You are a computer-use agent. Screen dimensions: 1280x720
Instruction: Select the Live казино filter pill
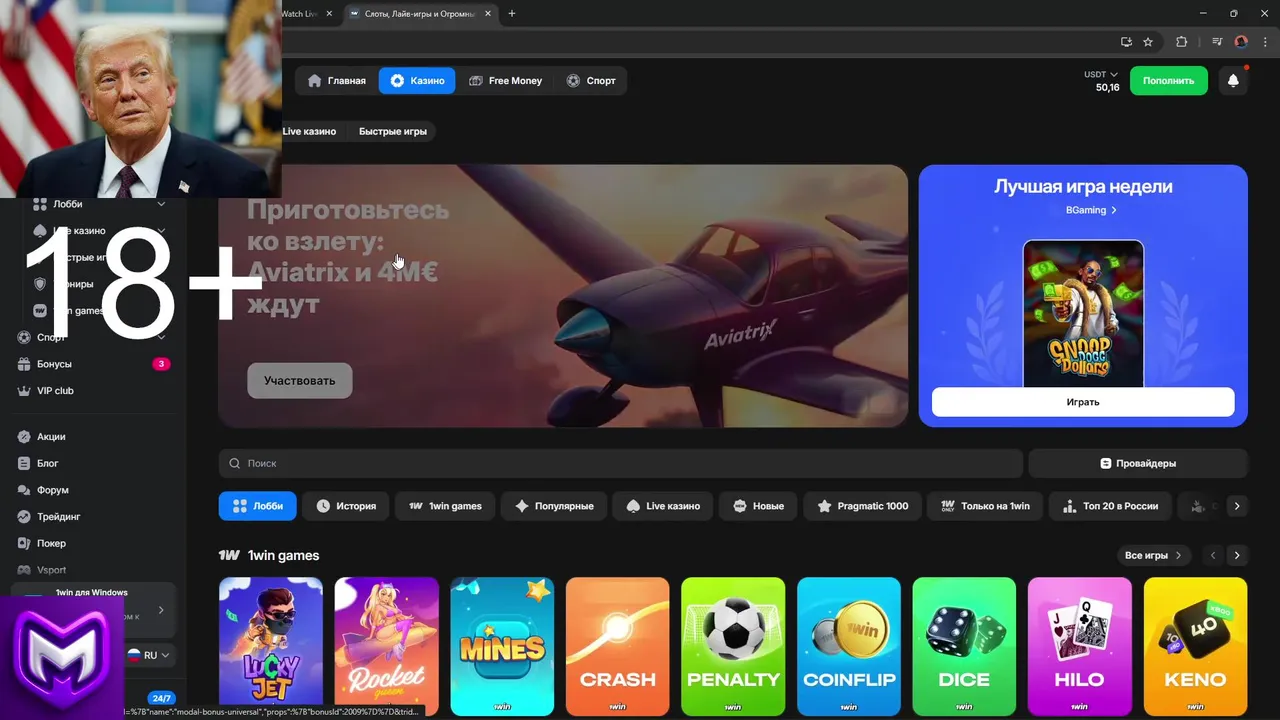point(309,131)
